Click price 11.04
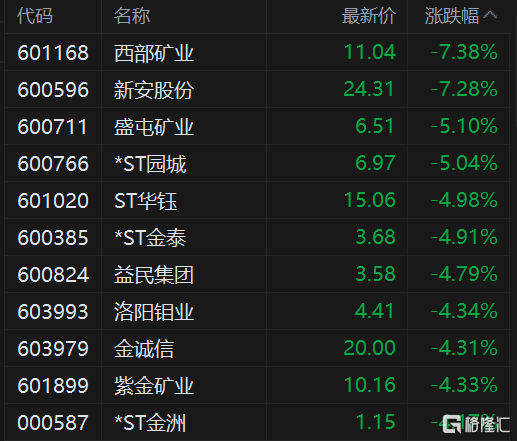 370,52
